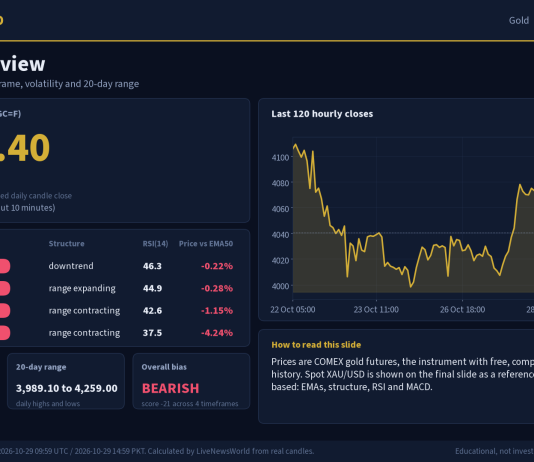Click the 4040 y-axis label

280,235
